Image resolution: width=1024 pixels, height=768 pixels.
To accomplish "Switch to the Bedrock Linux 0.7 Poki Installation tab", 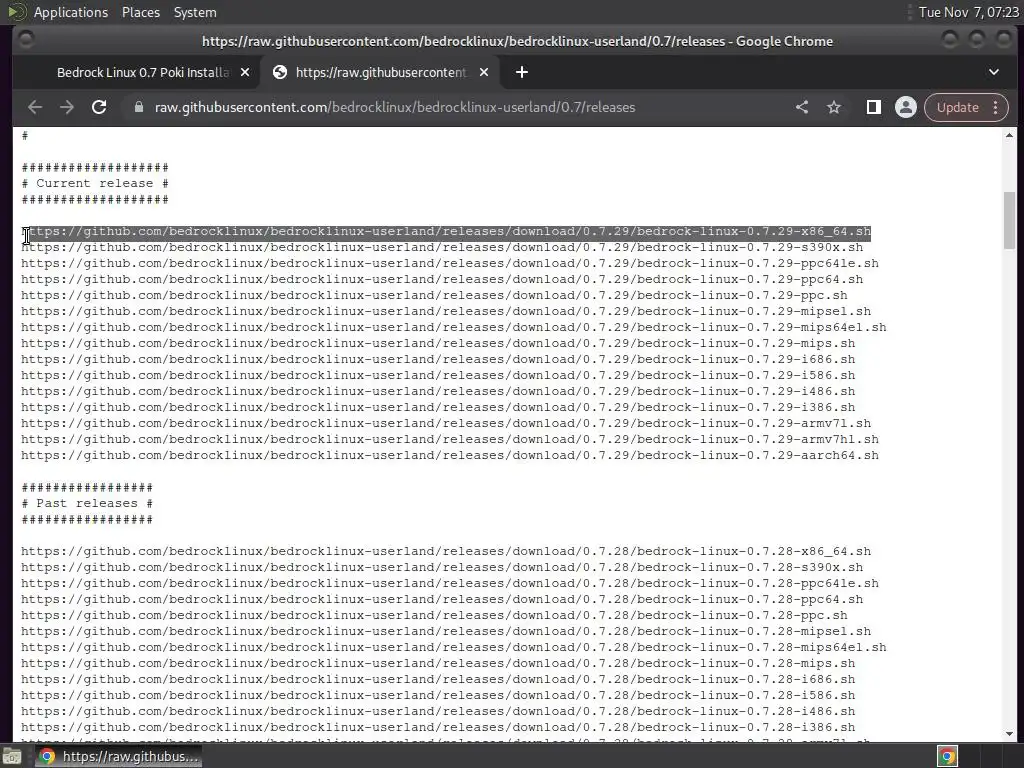I will click(x=142, y=72).
